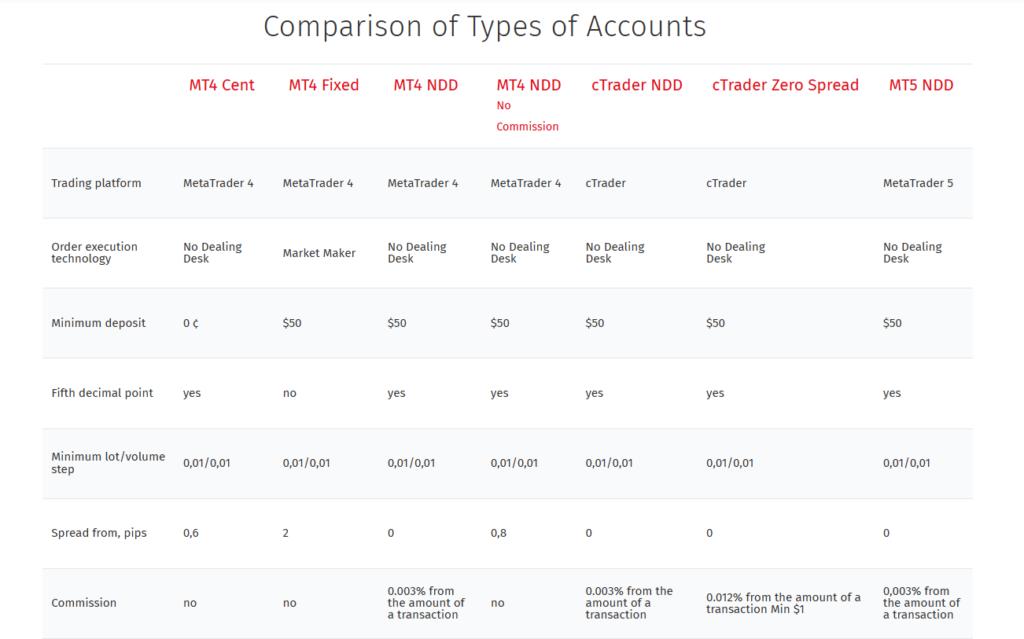Click the '$50' deposit under MT5 NDD
The width and height of the screenshot is (1024, 639).
pos(892,323)
